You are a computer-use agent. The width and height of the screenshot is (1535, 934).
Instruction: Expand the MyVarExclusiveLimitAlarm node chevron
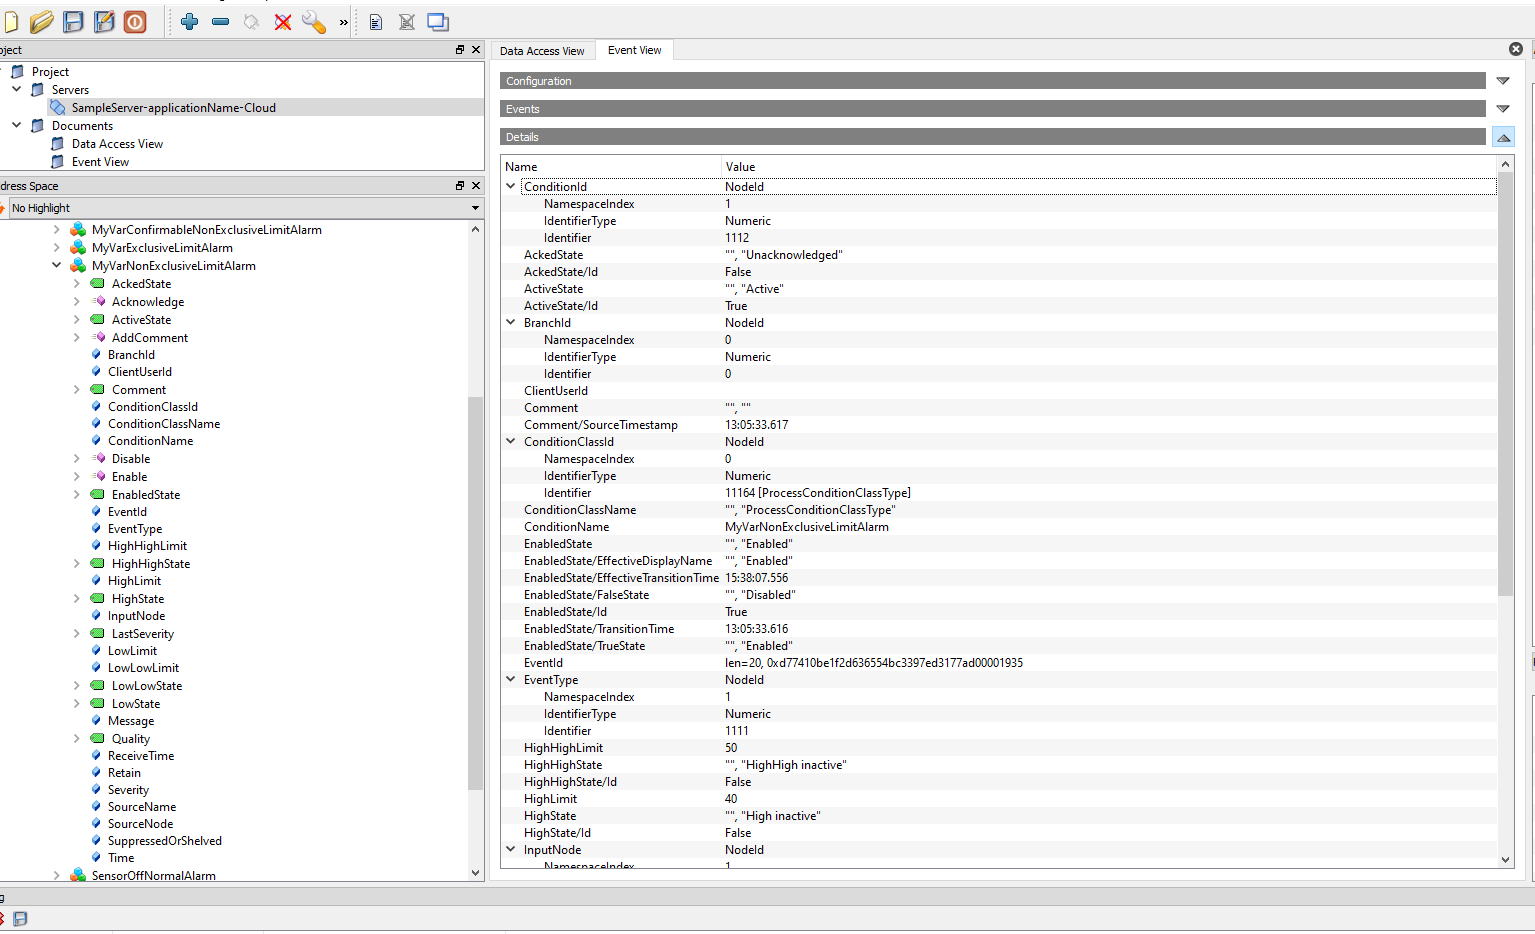pos(57,248)
